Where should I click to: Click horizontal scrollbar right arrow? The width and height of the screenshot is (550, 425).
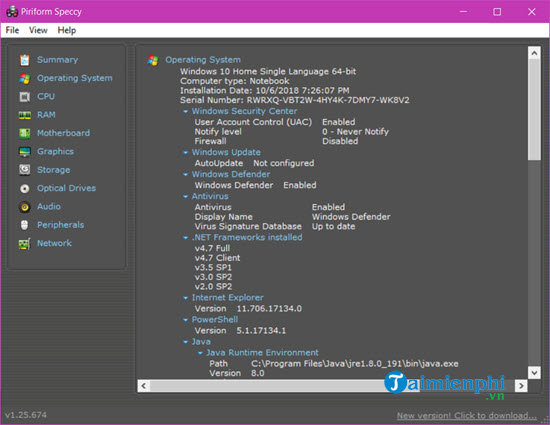521,386
